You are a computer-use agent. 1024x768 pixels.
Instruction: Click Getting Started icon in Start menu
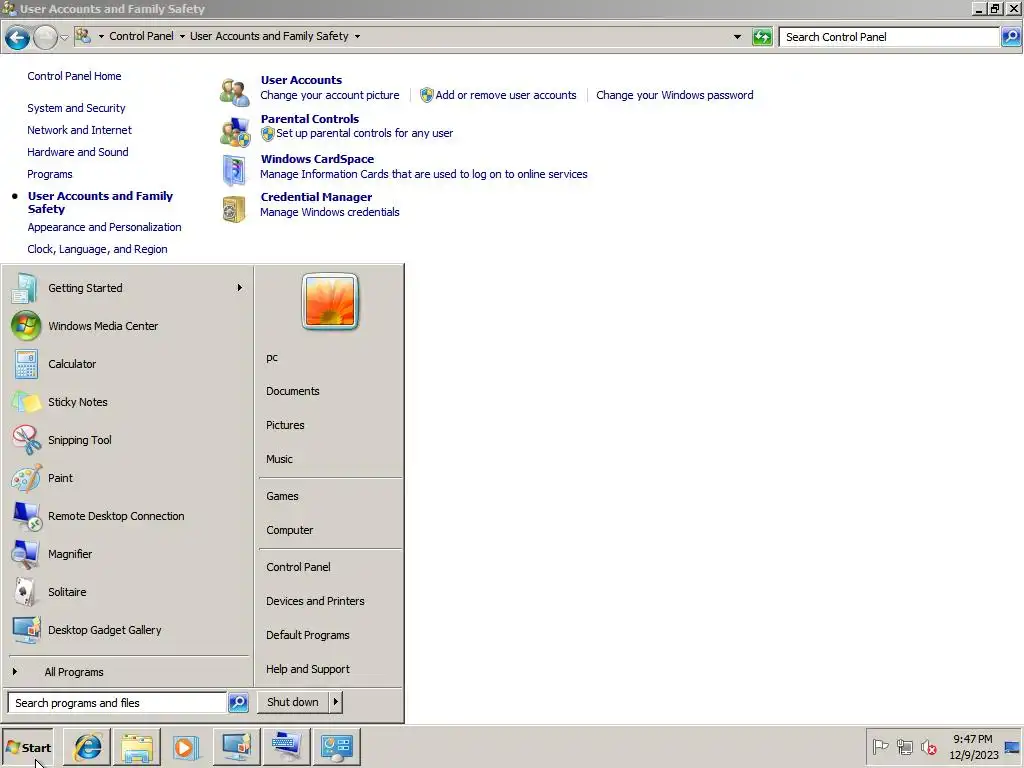pos(25,288)
